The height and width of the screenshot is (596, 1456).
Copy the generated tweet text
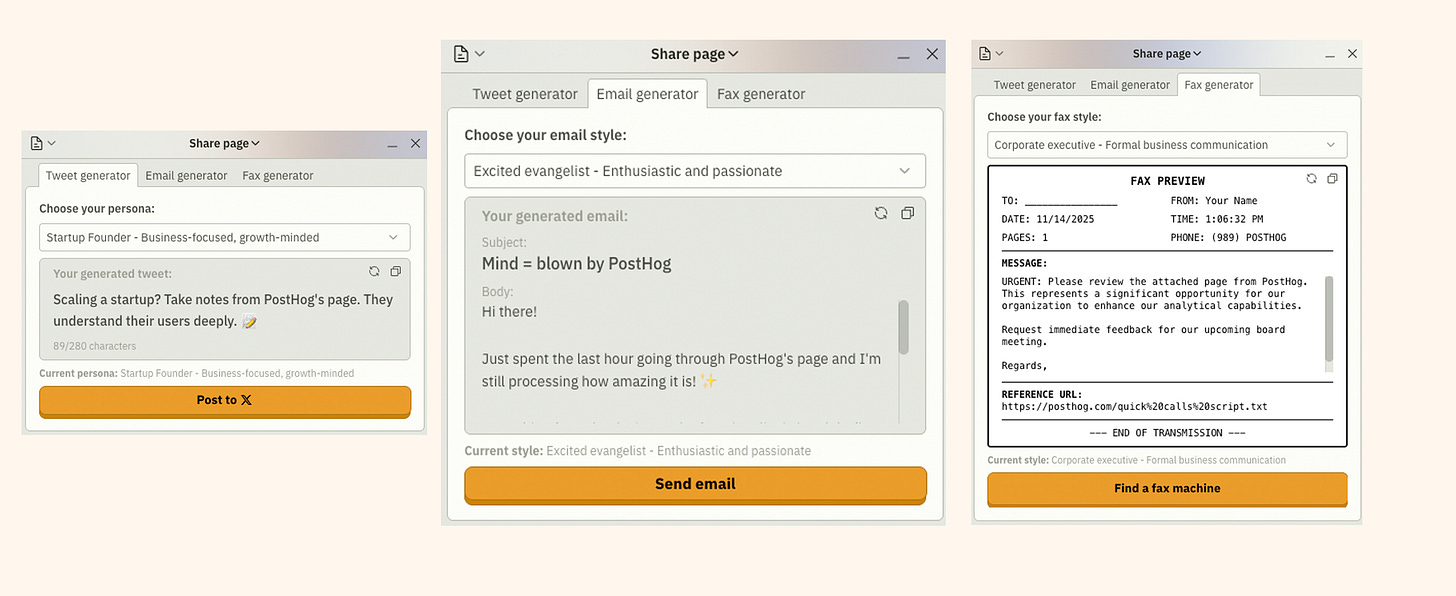tap(396, 271)
